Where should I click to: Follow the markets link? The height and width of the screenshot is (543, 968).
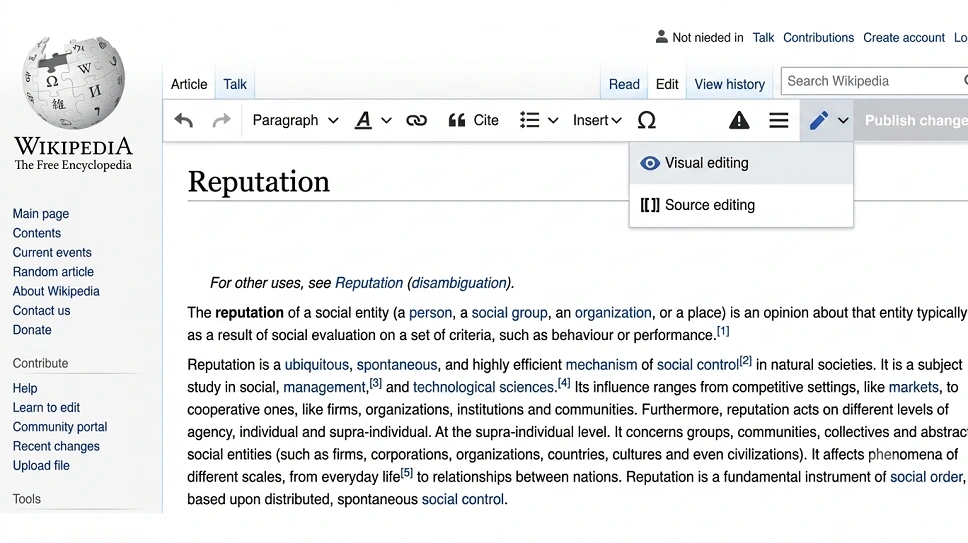pyautogui.click(x=914, y=387)
